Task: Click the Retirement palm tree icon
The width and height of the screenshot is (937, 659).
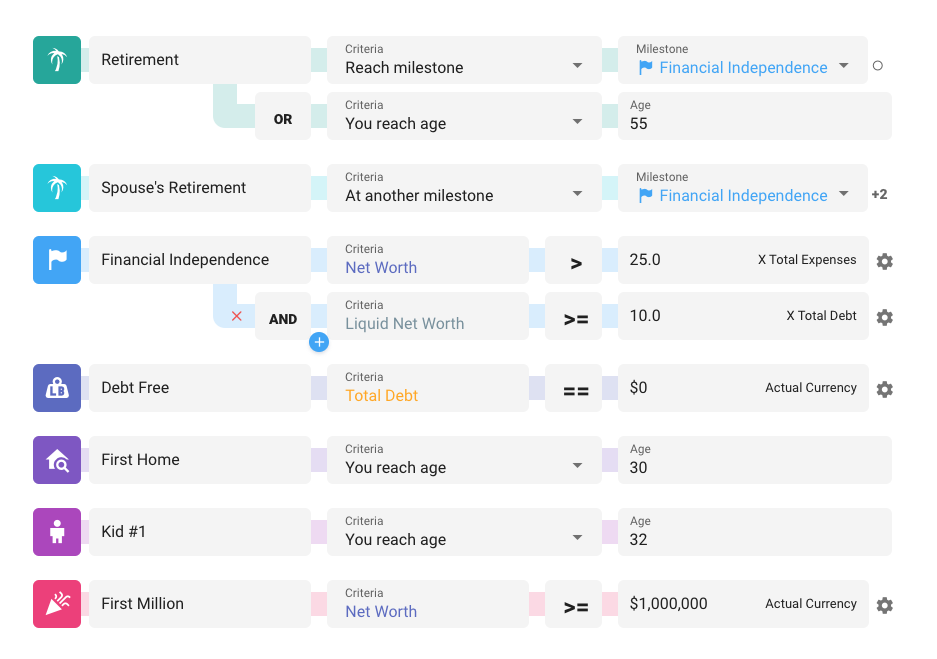Action: 57,60
